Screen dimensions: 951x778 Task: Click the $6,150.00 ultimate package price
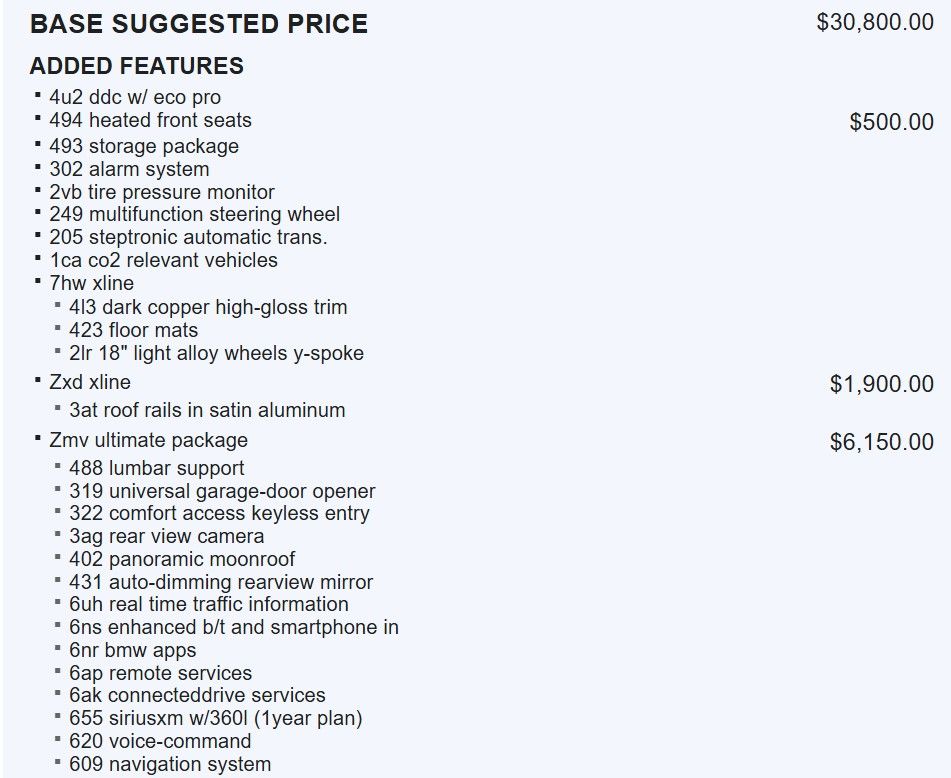[881, 442]
